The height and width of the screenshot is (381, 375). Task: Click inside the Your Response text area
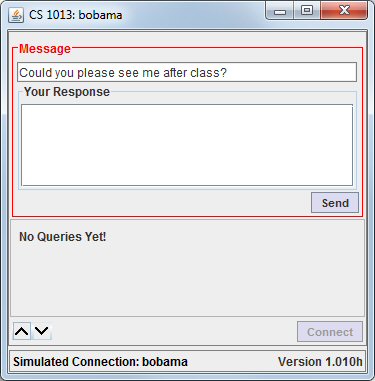click(x=187, y=145)
